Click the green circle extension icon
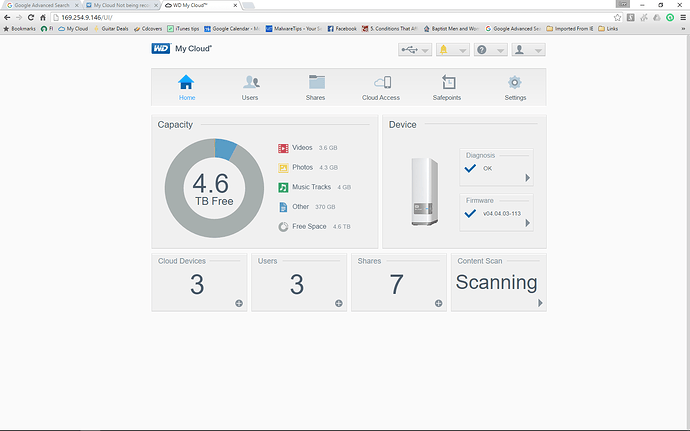This screenshot has width=690, height=431. click(x=670, y=18)
